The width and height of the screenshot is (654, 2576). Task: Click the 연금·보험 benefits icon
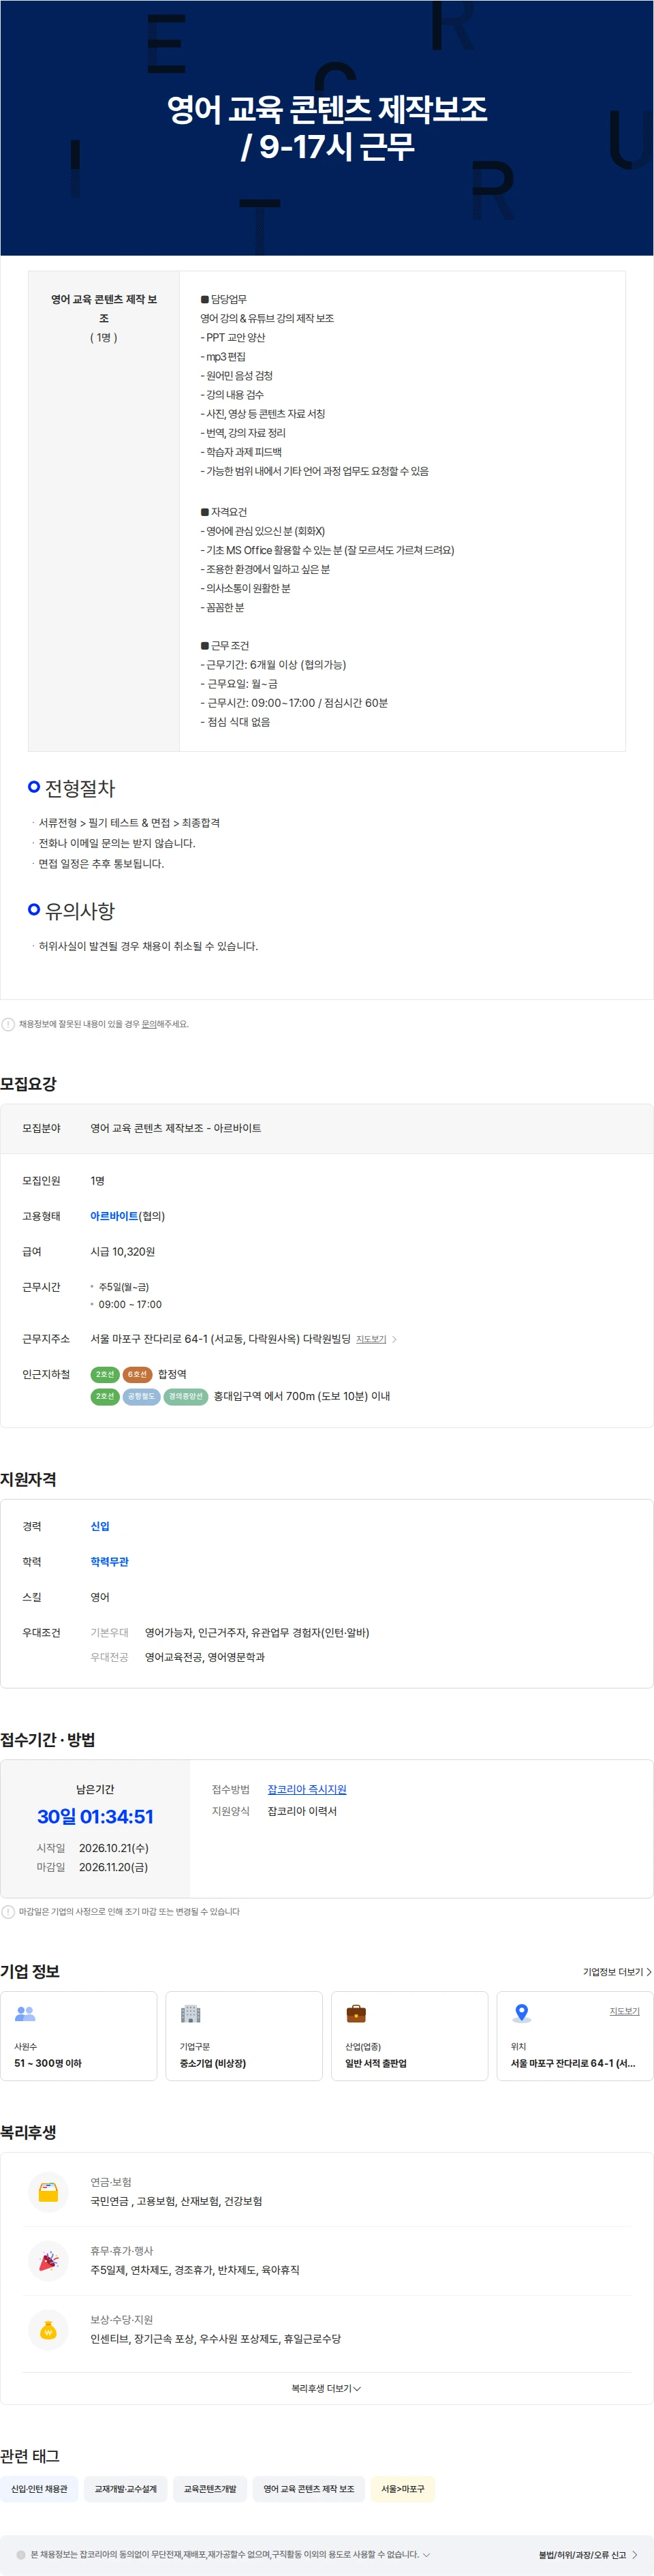[x=48, y=2191]
